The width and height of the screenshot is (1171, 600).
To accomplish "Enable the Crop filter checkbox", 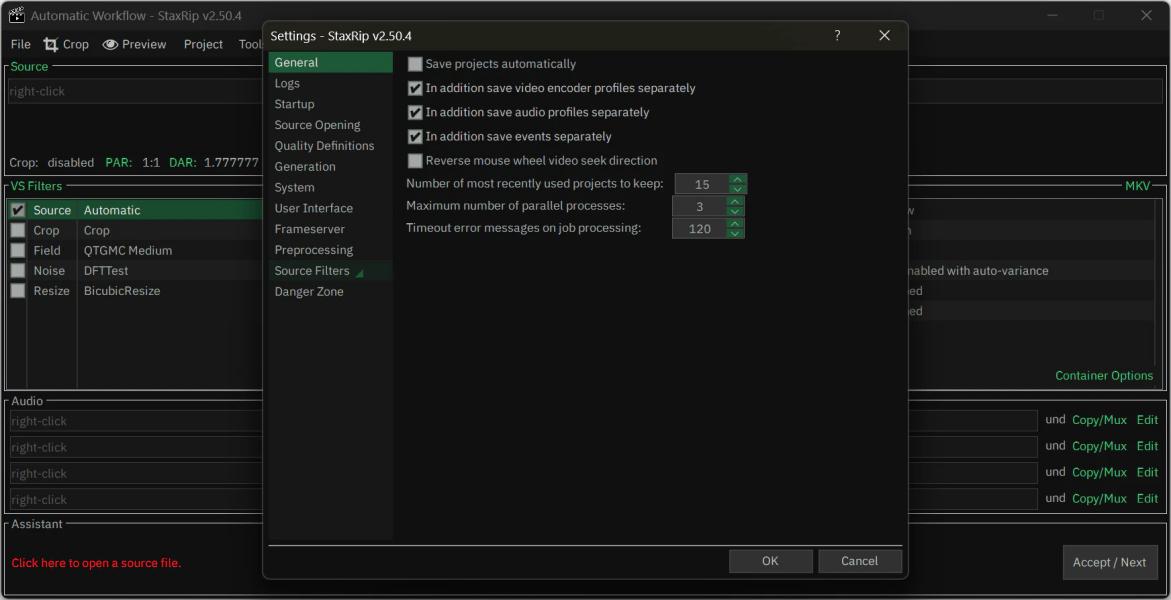I will click(x=18, y=231).
